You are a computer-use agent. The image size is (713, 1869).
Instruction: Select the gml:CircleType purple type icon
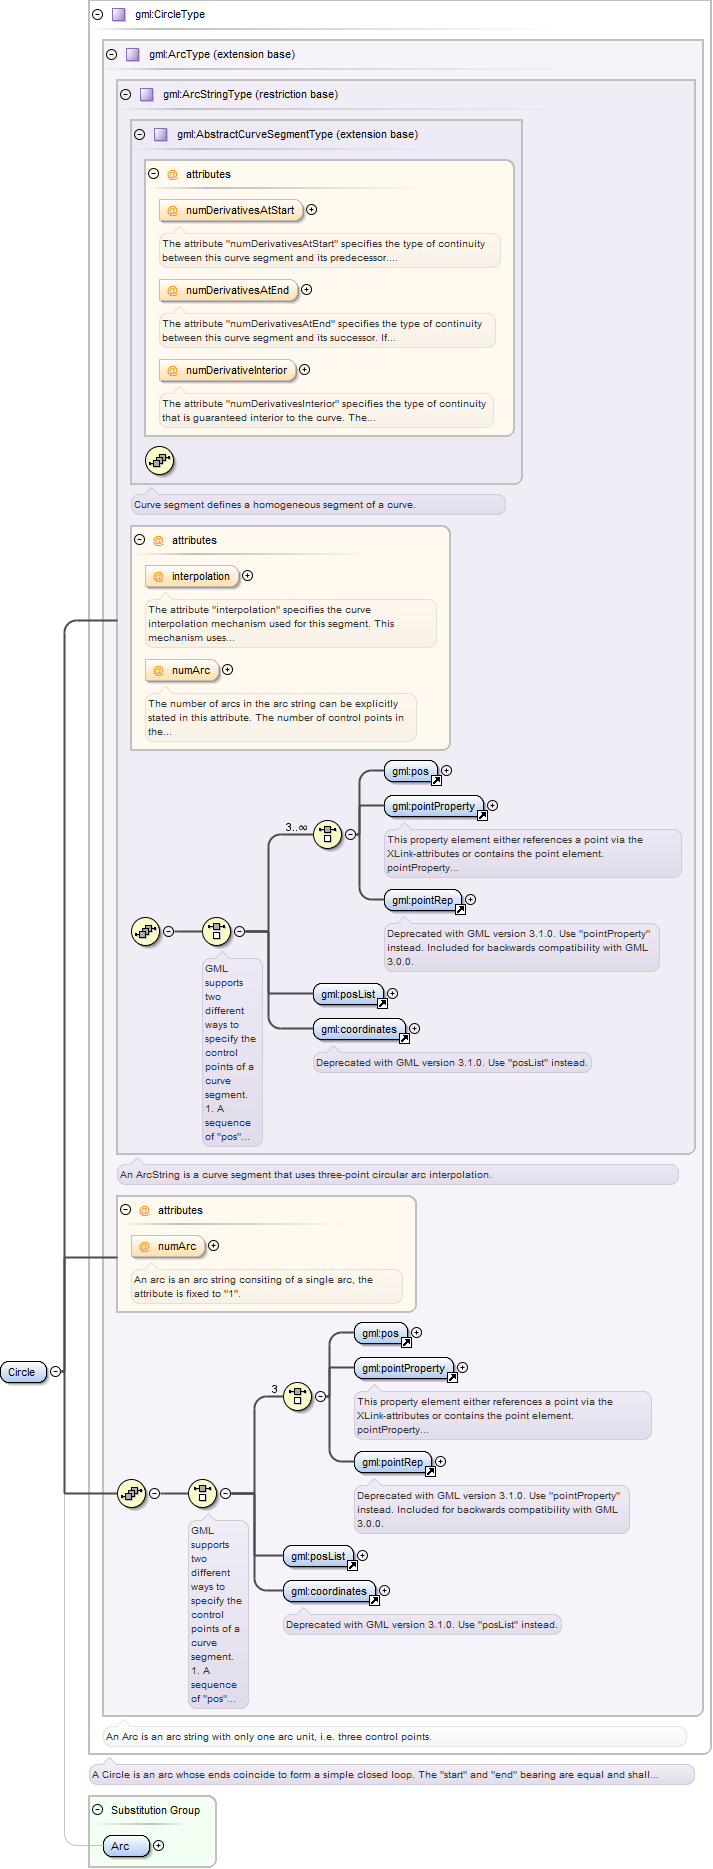(x=119, y=15)
